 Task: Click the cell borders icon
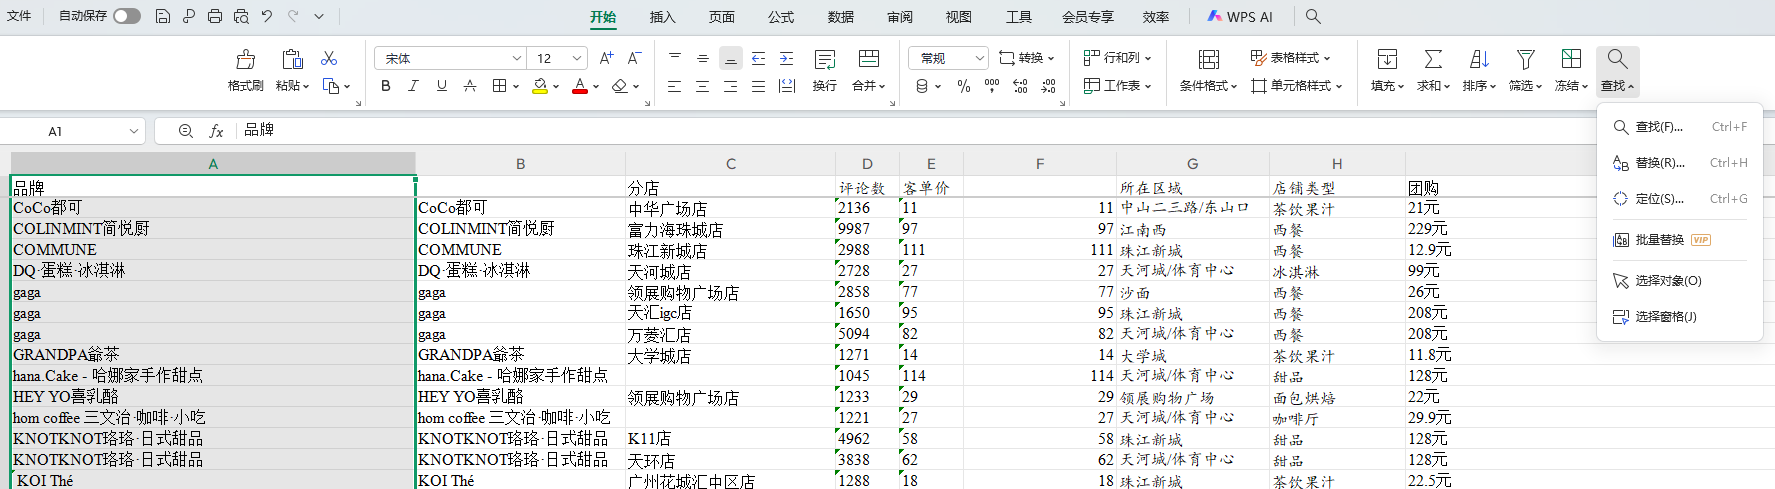pos(500,86)
